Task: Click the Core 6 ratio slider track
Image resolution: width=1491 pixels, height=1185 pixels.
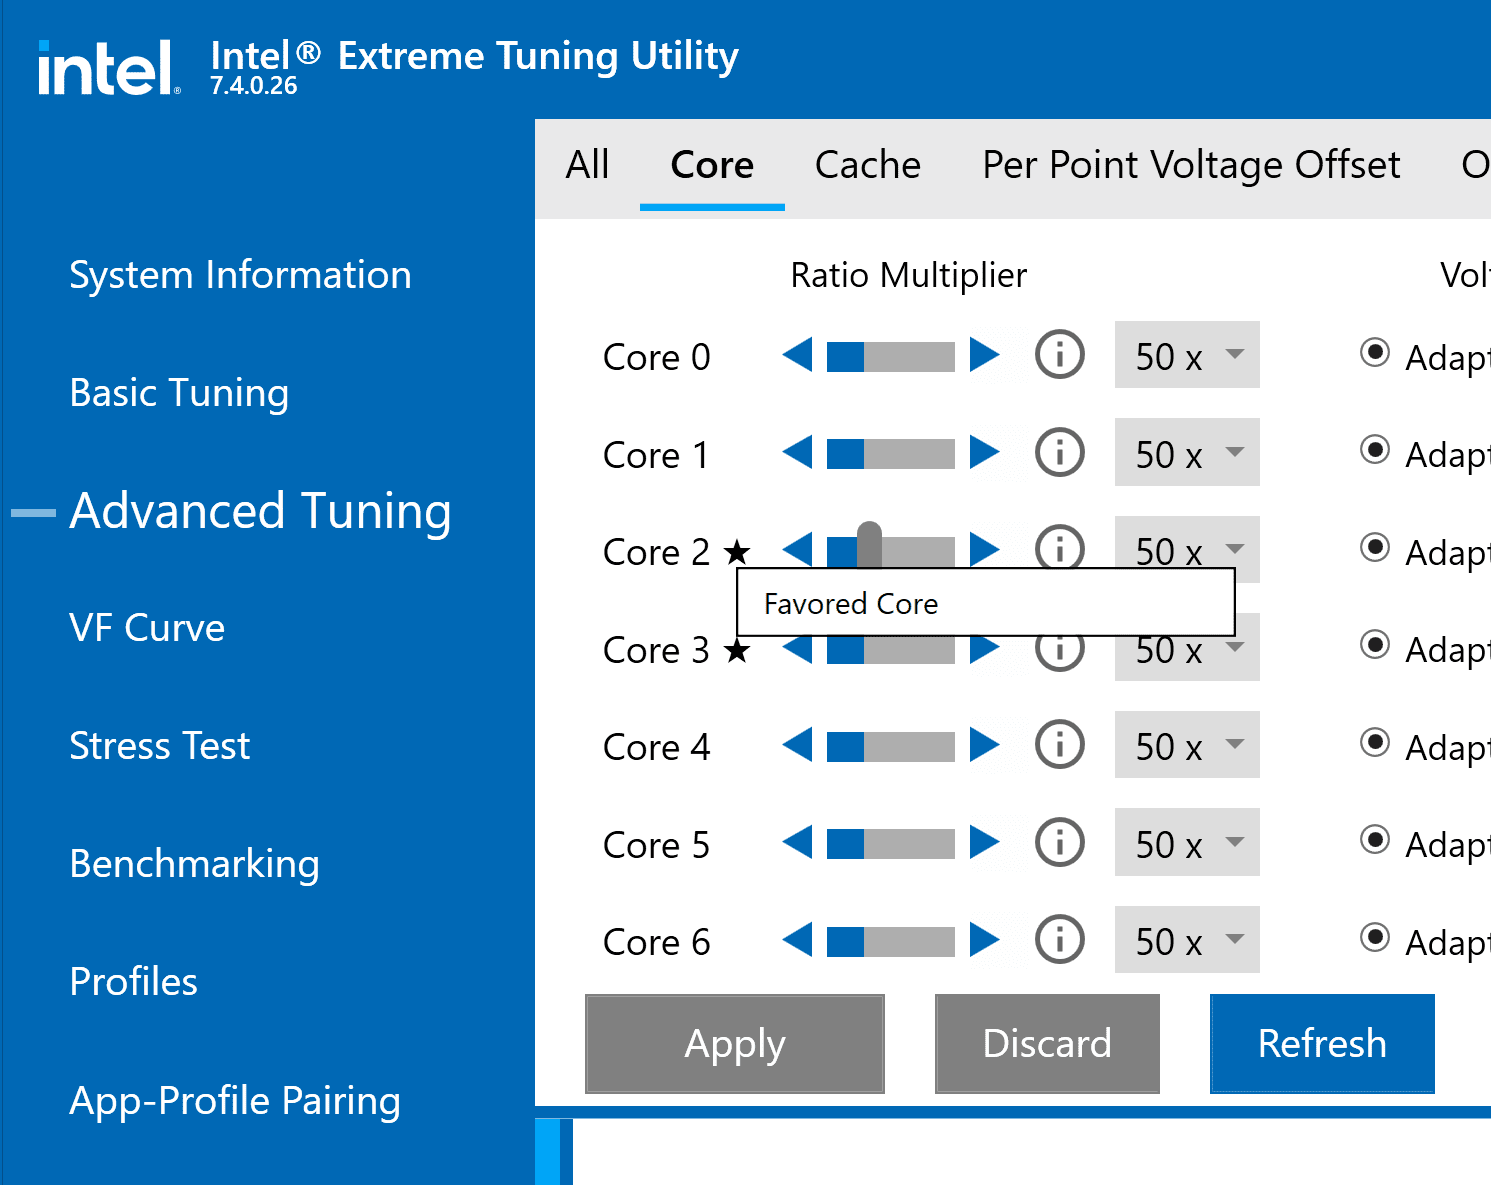Action: (x=891, y=941)
